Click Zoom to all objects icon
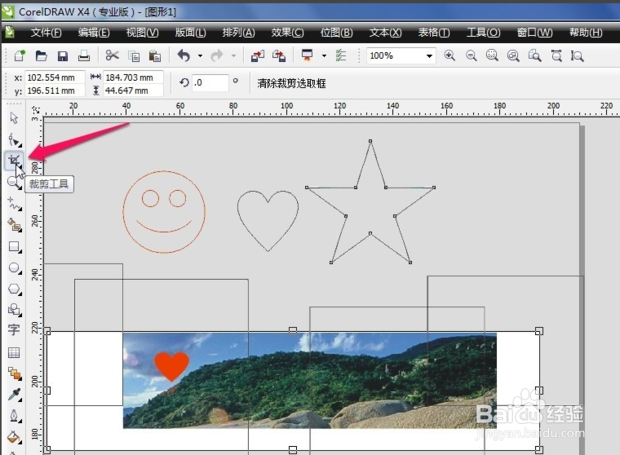Viewport: 620px width, 455px height. pyautogui.click(x=513, y=56)
